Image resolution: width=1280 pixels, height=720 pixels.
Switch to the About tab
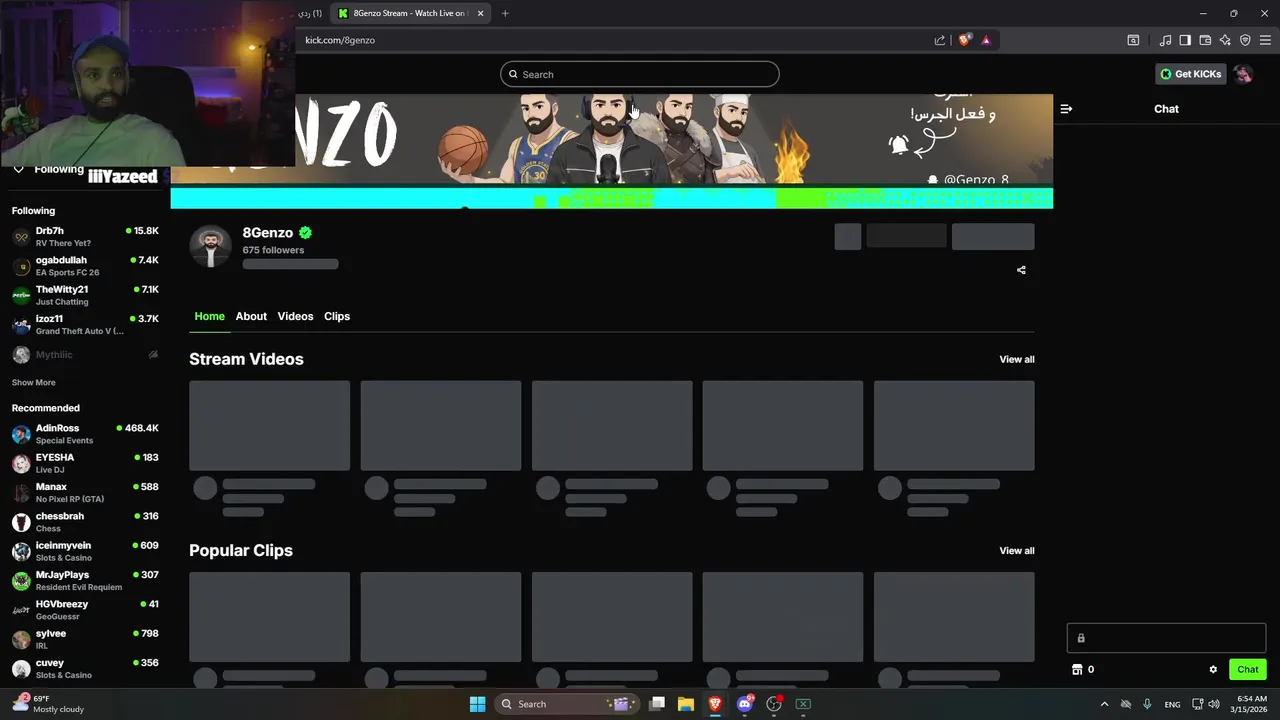(x=251, y=316)
